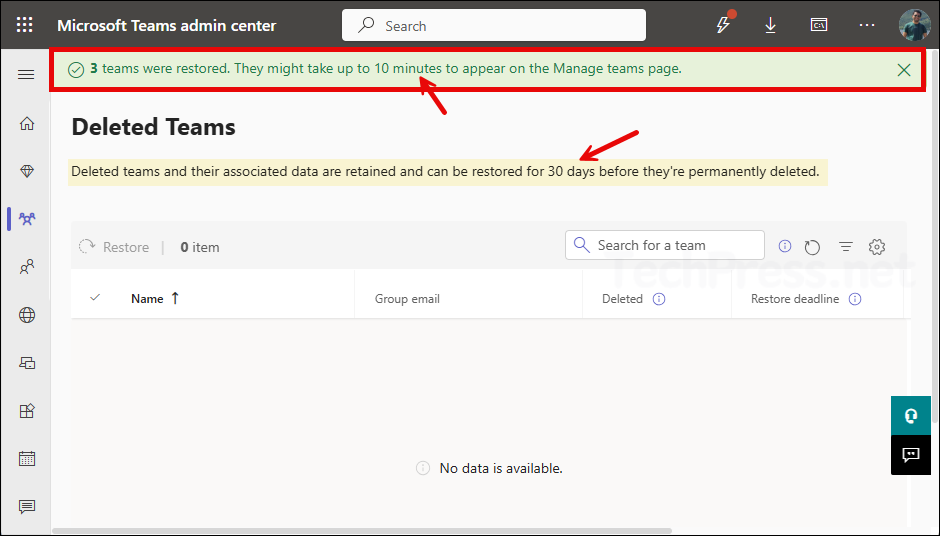Open the help headset button
Image resolution: width=940 pixels, height=536 pixels.
pyautogui.click(x=911, y=415)
